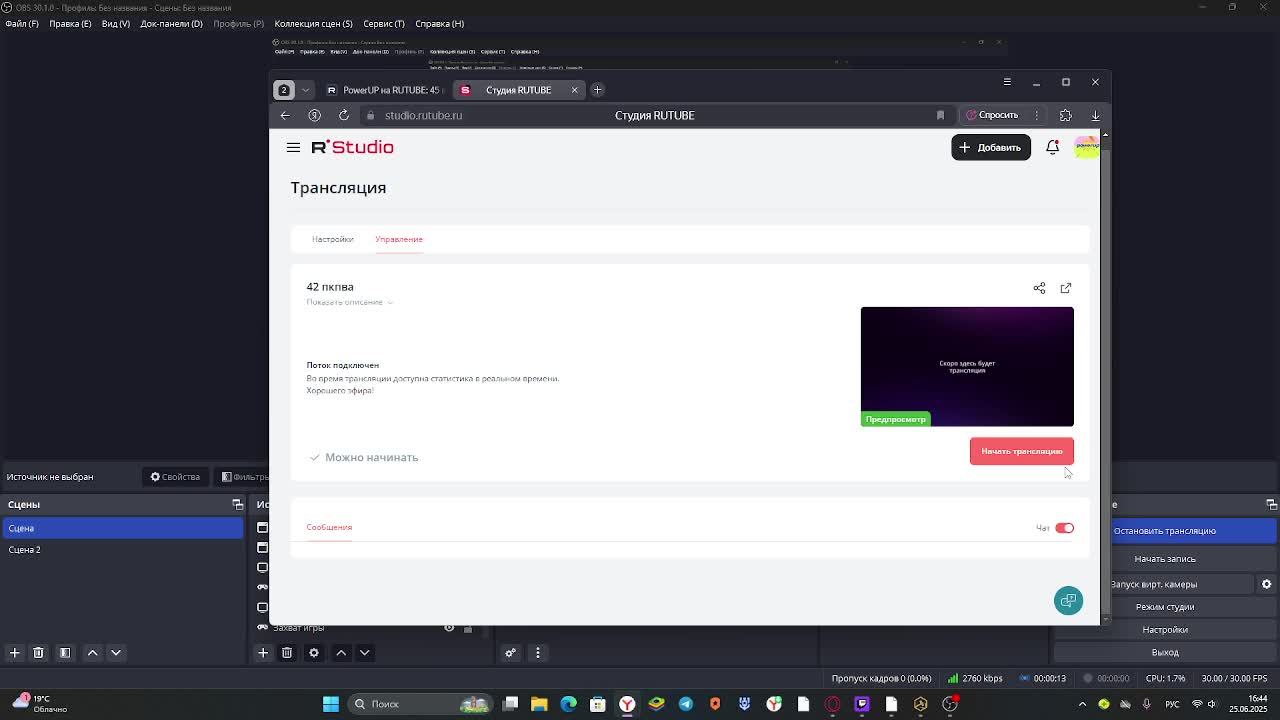Open the Правка menu in OBS
1280x720 pixels.
70,24
